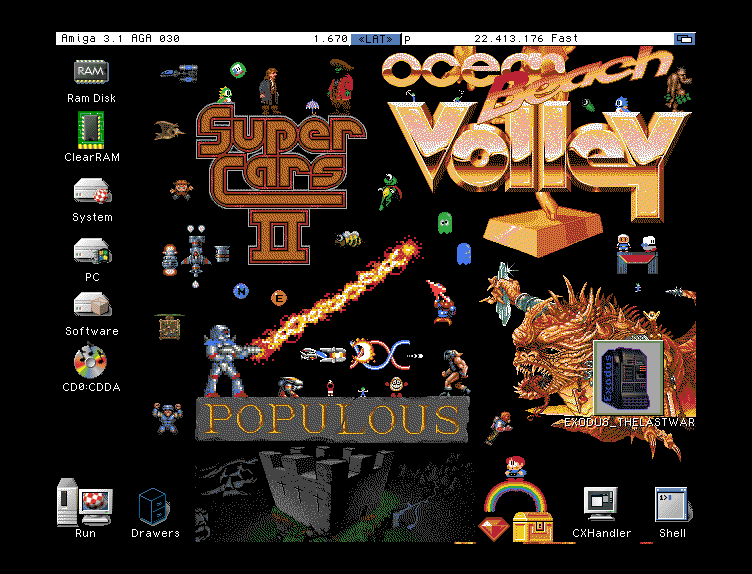
Task: Click 'Amiga 3.1 AGA 030' title text
Action: [x=120, y=38]
